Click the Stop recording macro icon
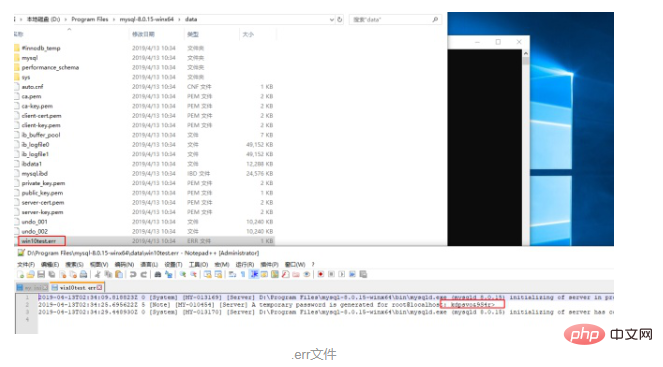Viewport: 663px width, 367px height. click(331, 274)
